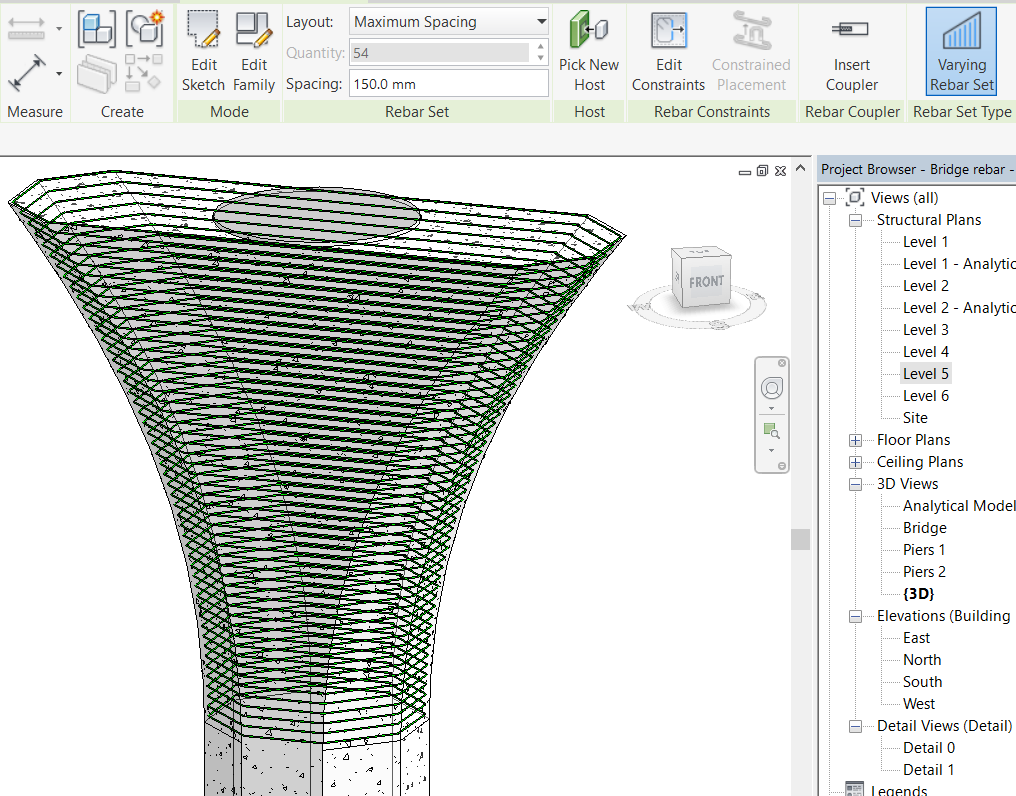
Task: Expand the Floor Plans tree node
Action: (855, 439)
